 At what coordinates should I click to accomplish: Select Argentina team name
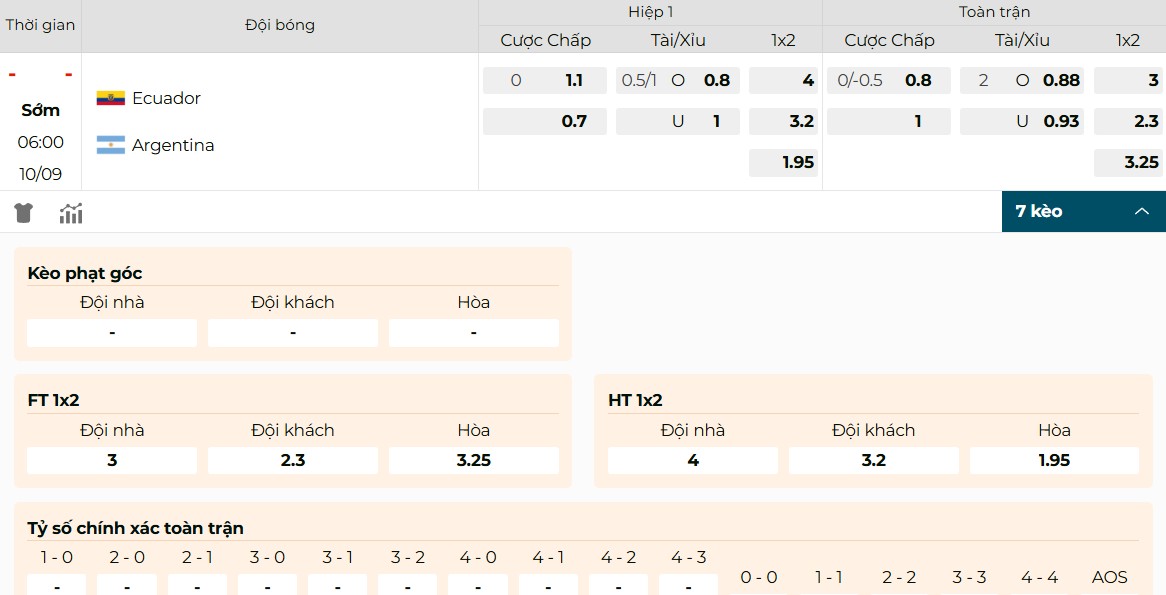[x=173, y=145]
